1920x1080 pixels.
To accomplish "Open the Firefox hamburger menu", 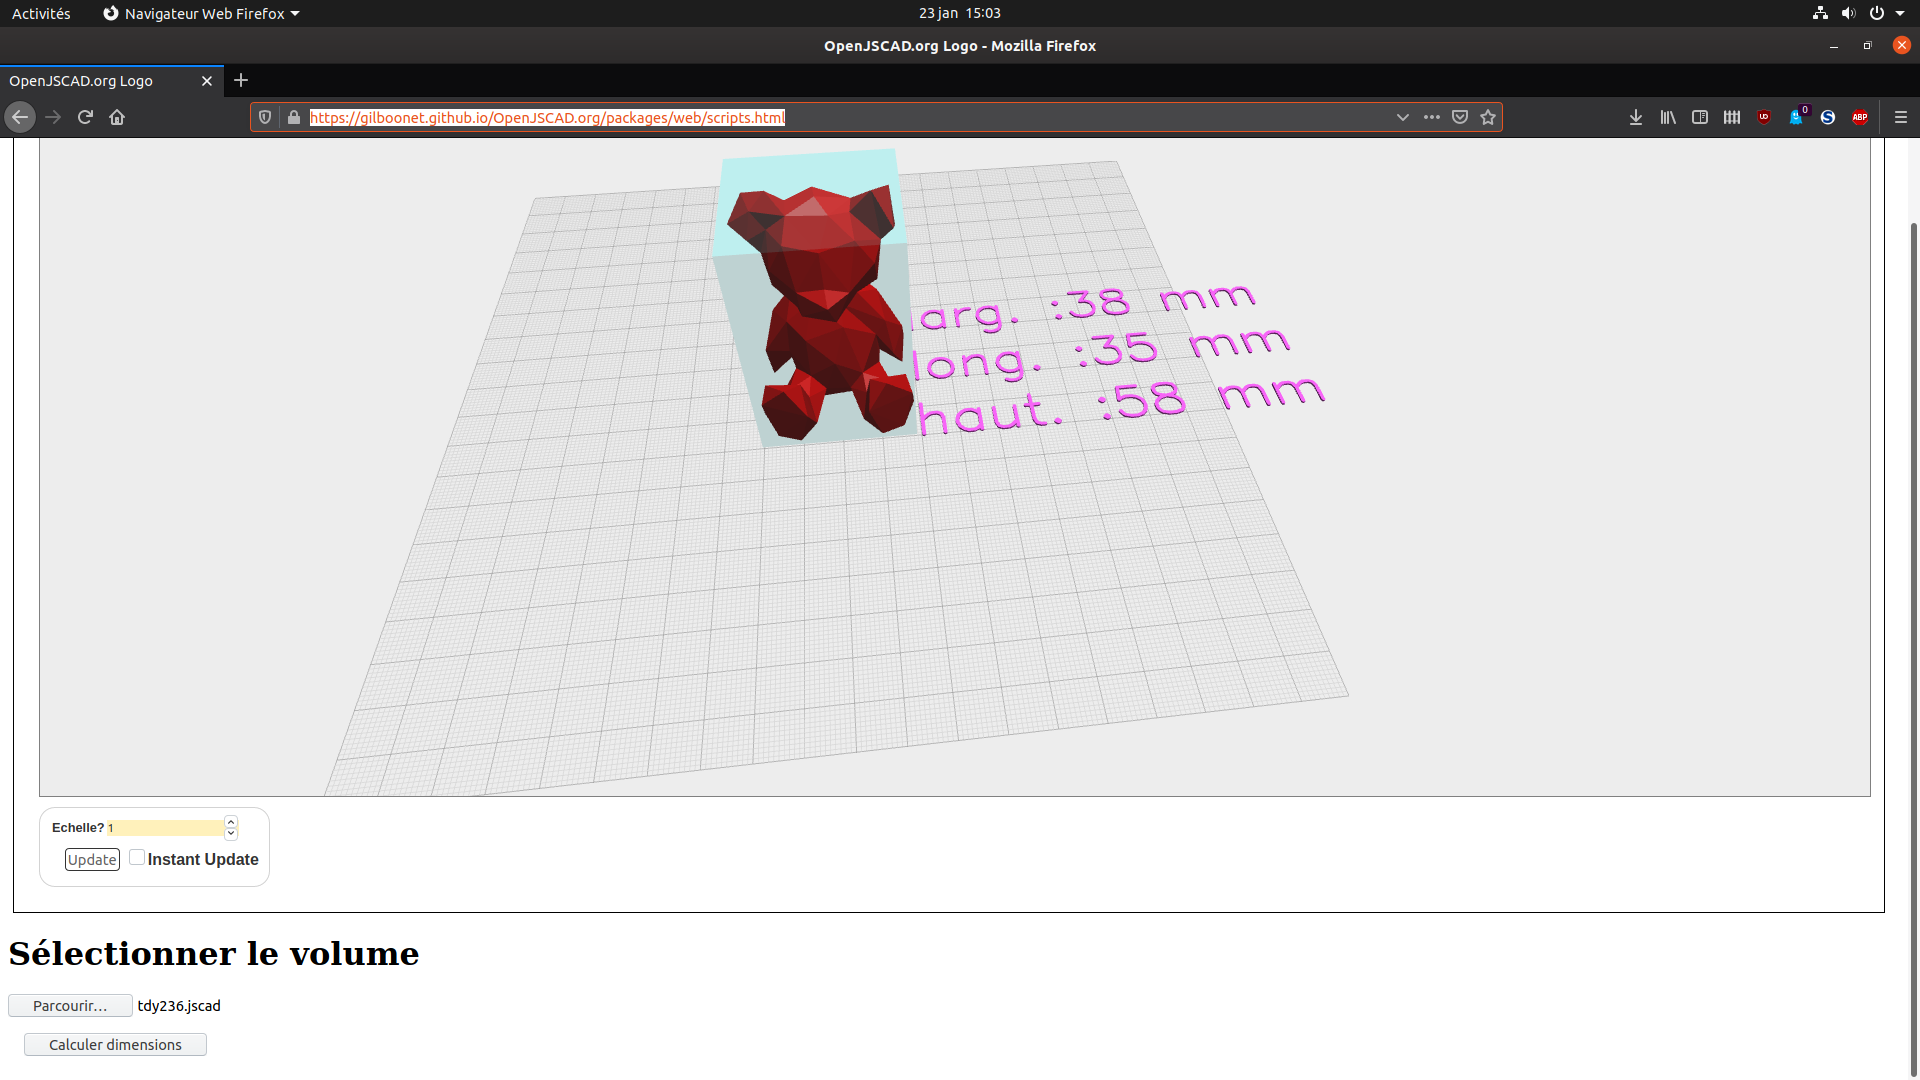I will pos(1901,117).
